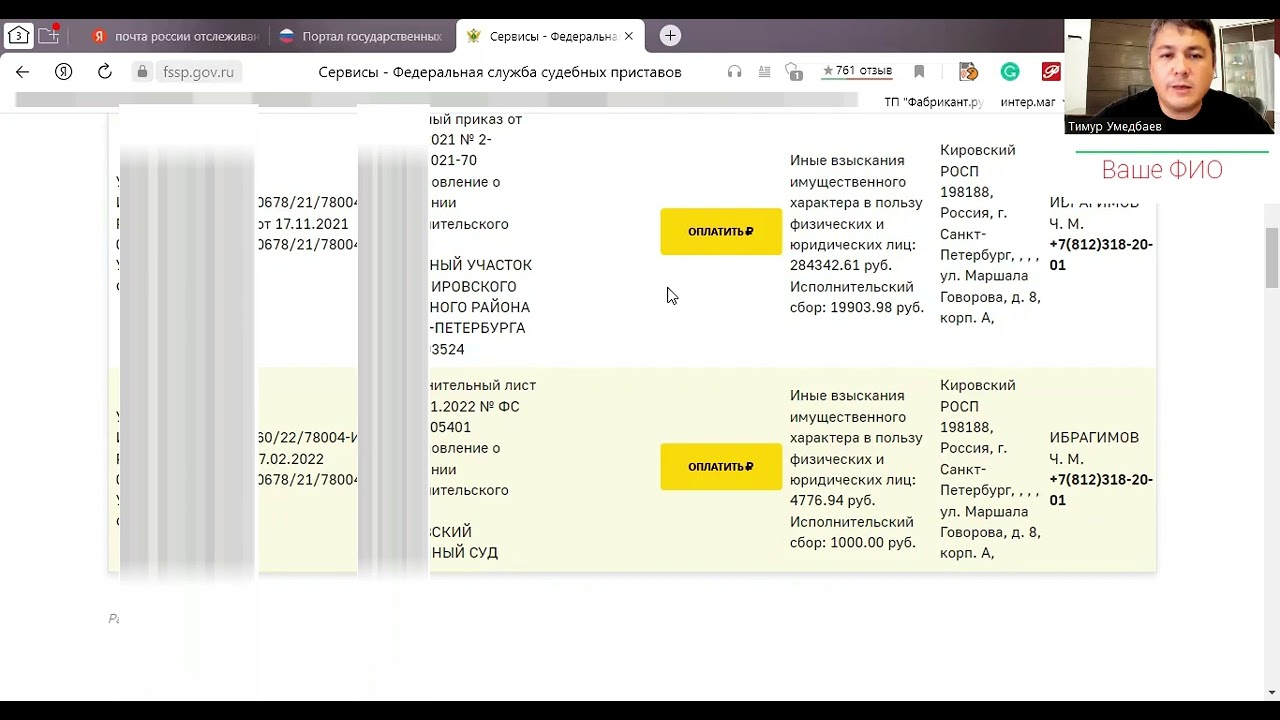Open the 'ТП "Фабрикант.ру' bookmark
The image size is (1280, 720).
pos(933,102)
